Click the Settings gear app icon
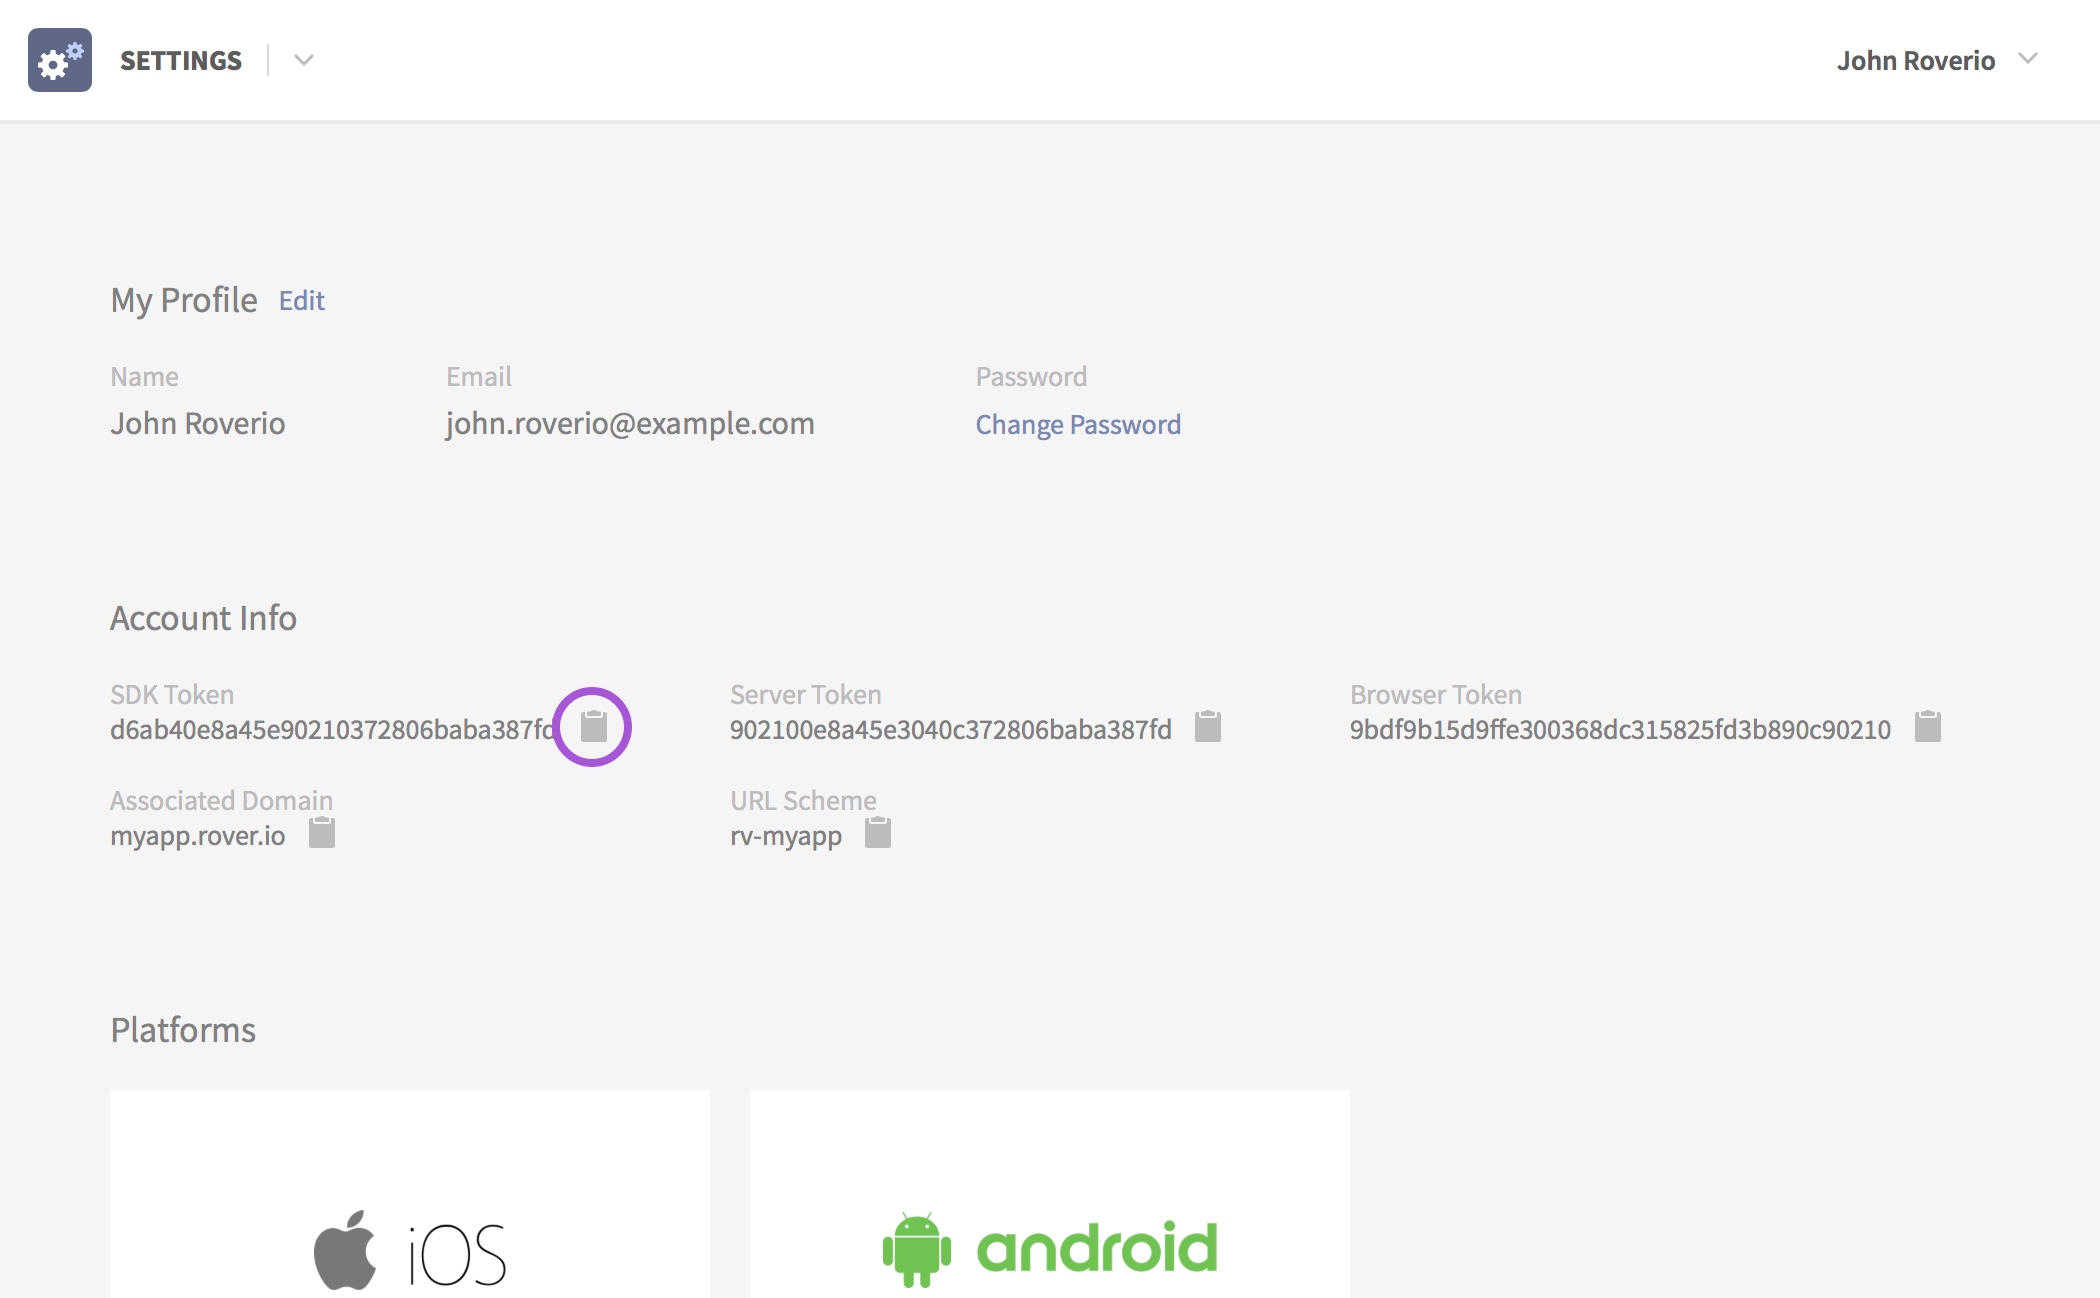The height and width of the screenshot is (1298, 2100). (60, 60)
